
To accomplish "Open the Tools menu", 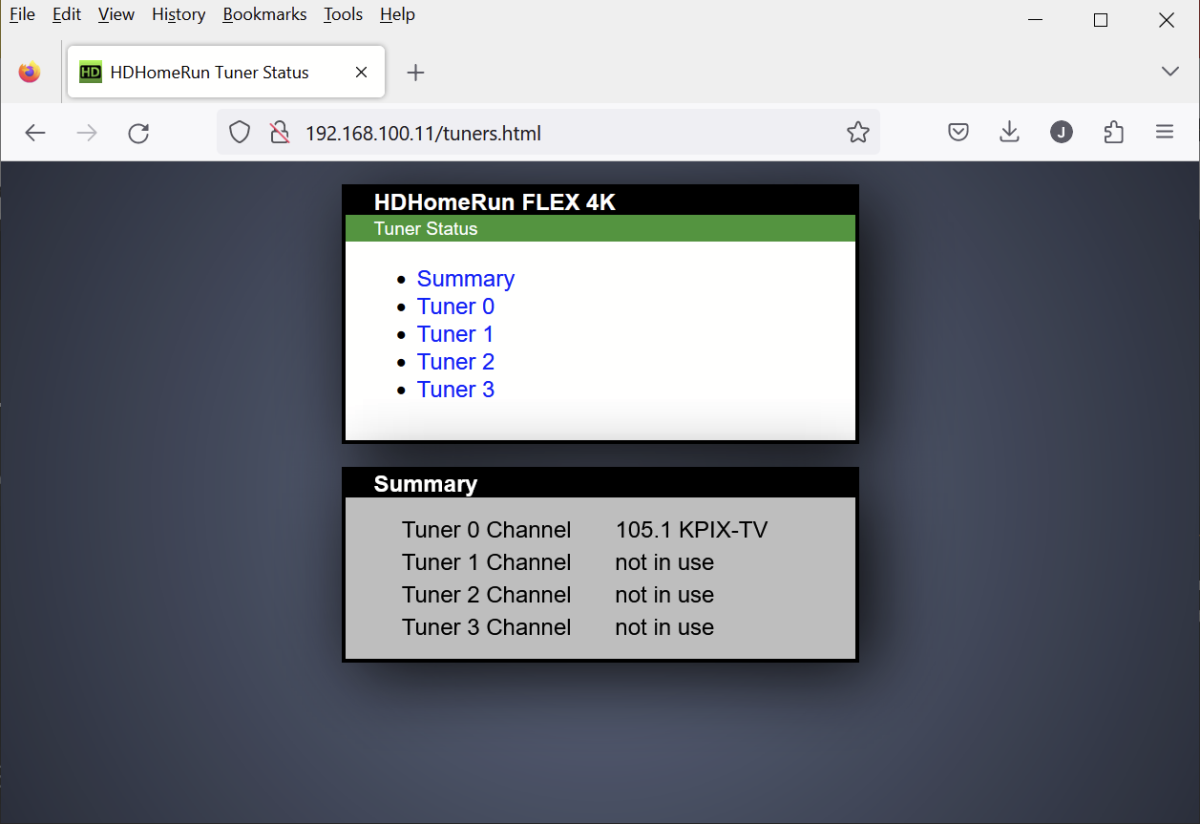I will tap(343, 15).
